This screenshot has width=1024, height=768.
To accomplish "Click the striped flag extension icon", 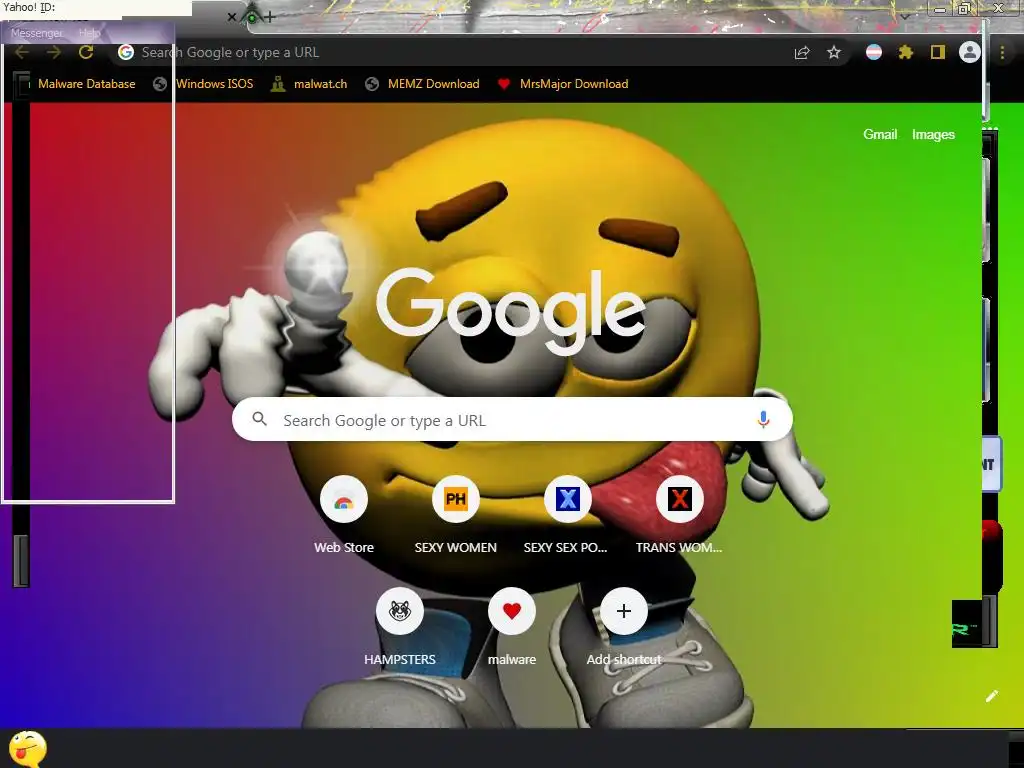I will coord(874,52).
